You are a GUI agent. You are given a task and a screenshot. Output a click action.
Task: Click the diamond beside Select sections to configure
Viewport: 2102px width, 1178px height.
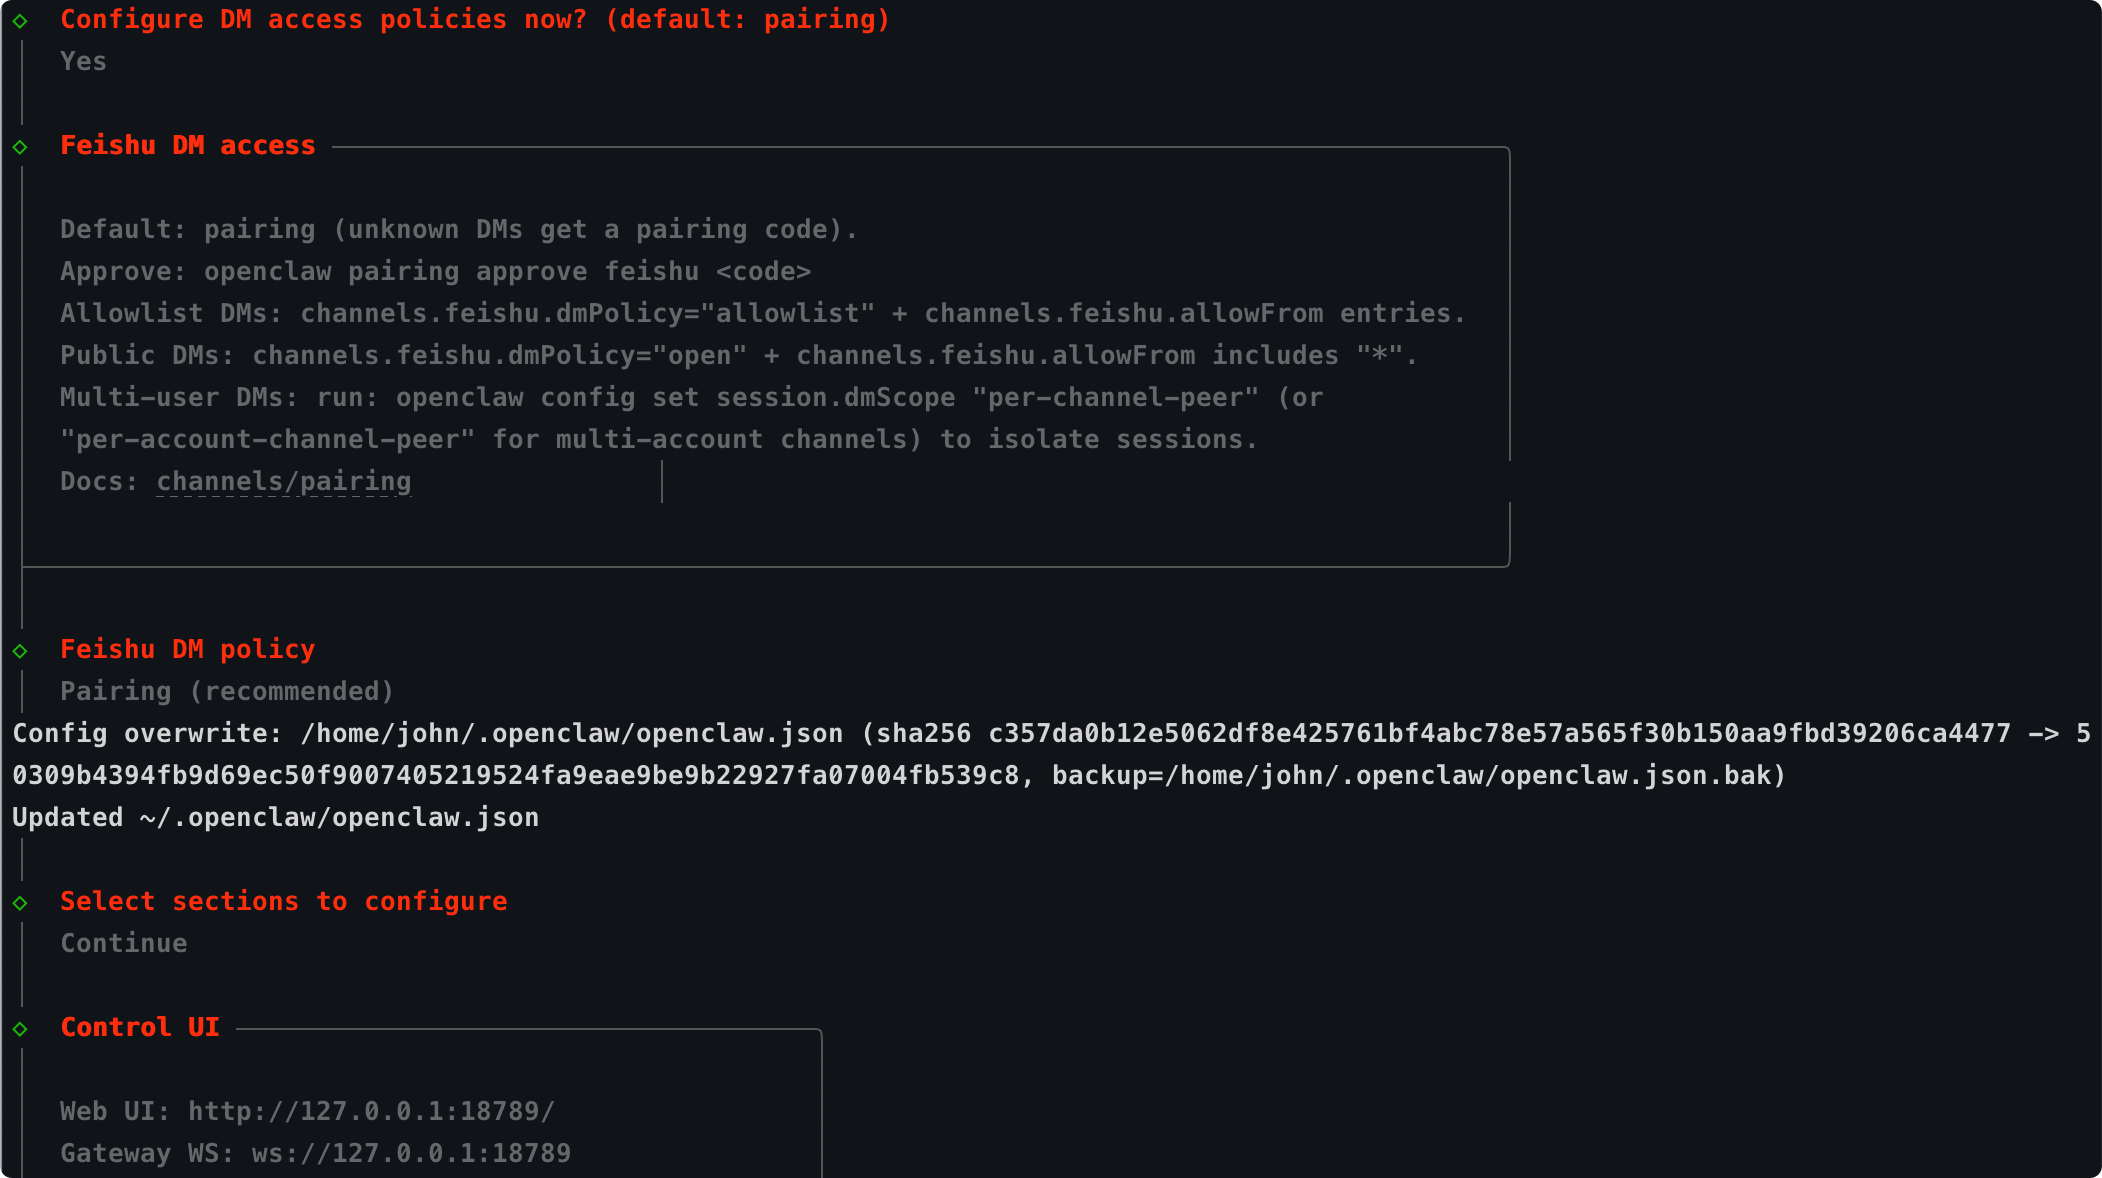point(20,903)
